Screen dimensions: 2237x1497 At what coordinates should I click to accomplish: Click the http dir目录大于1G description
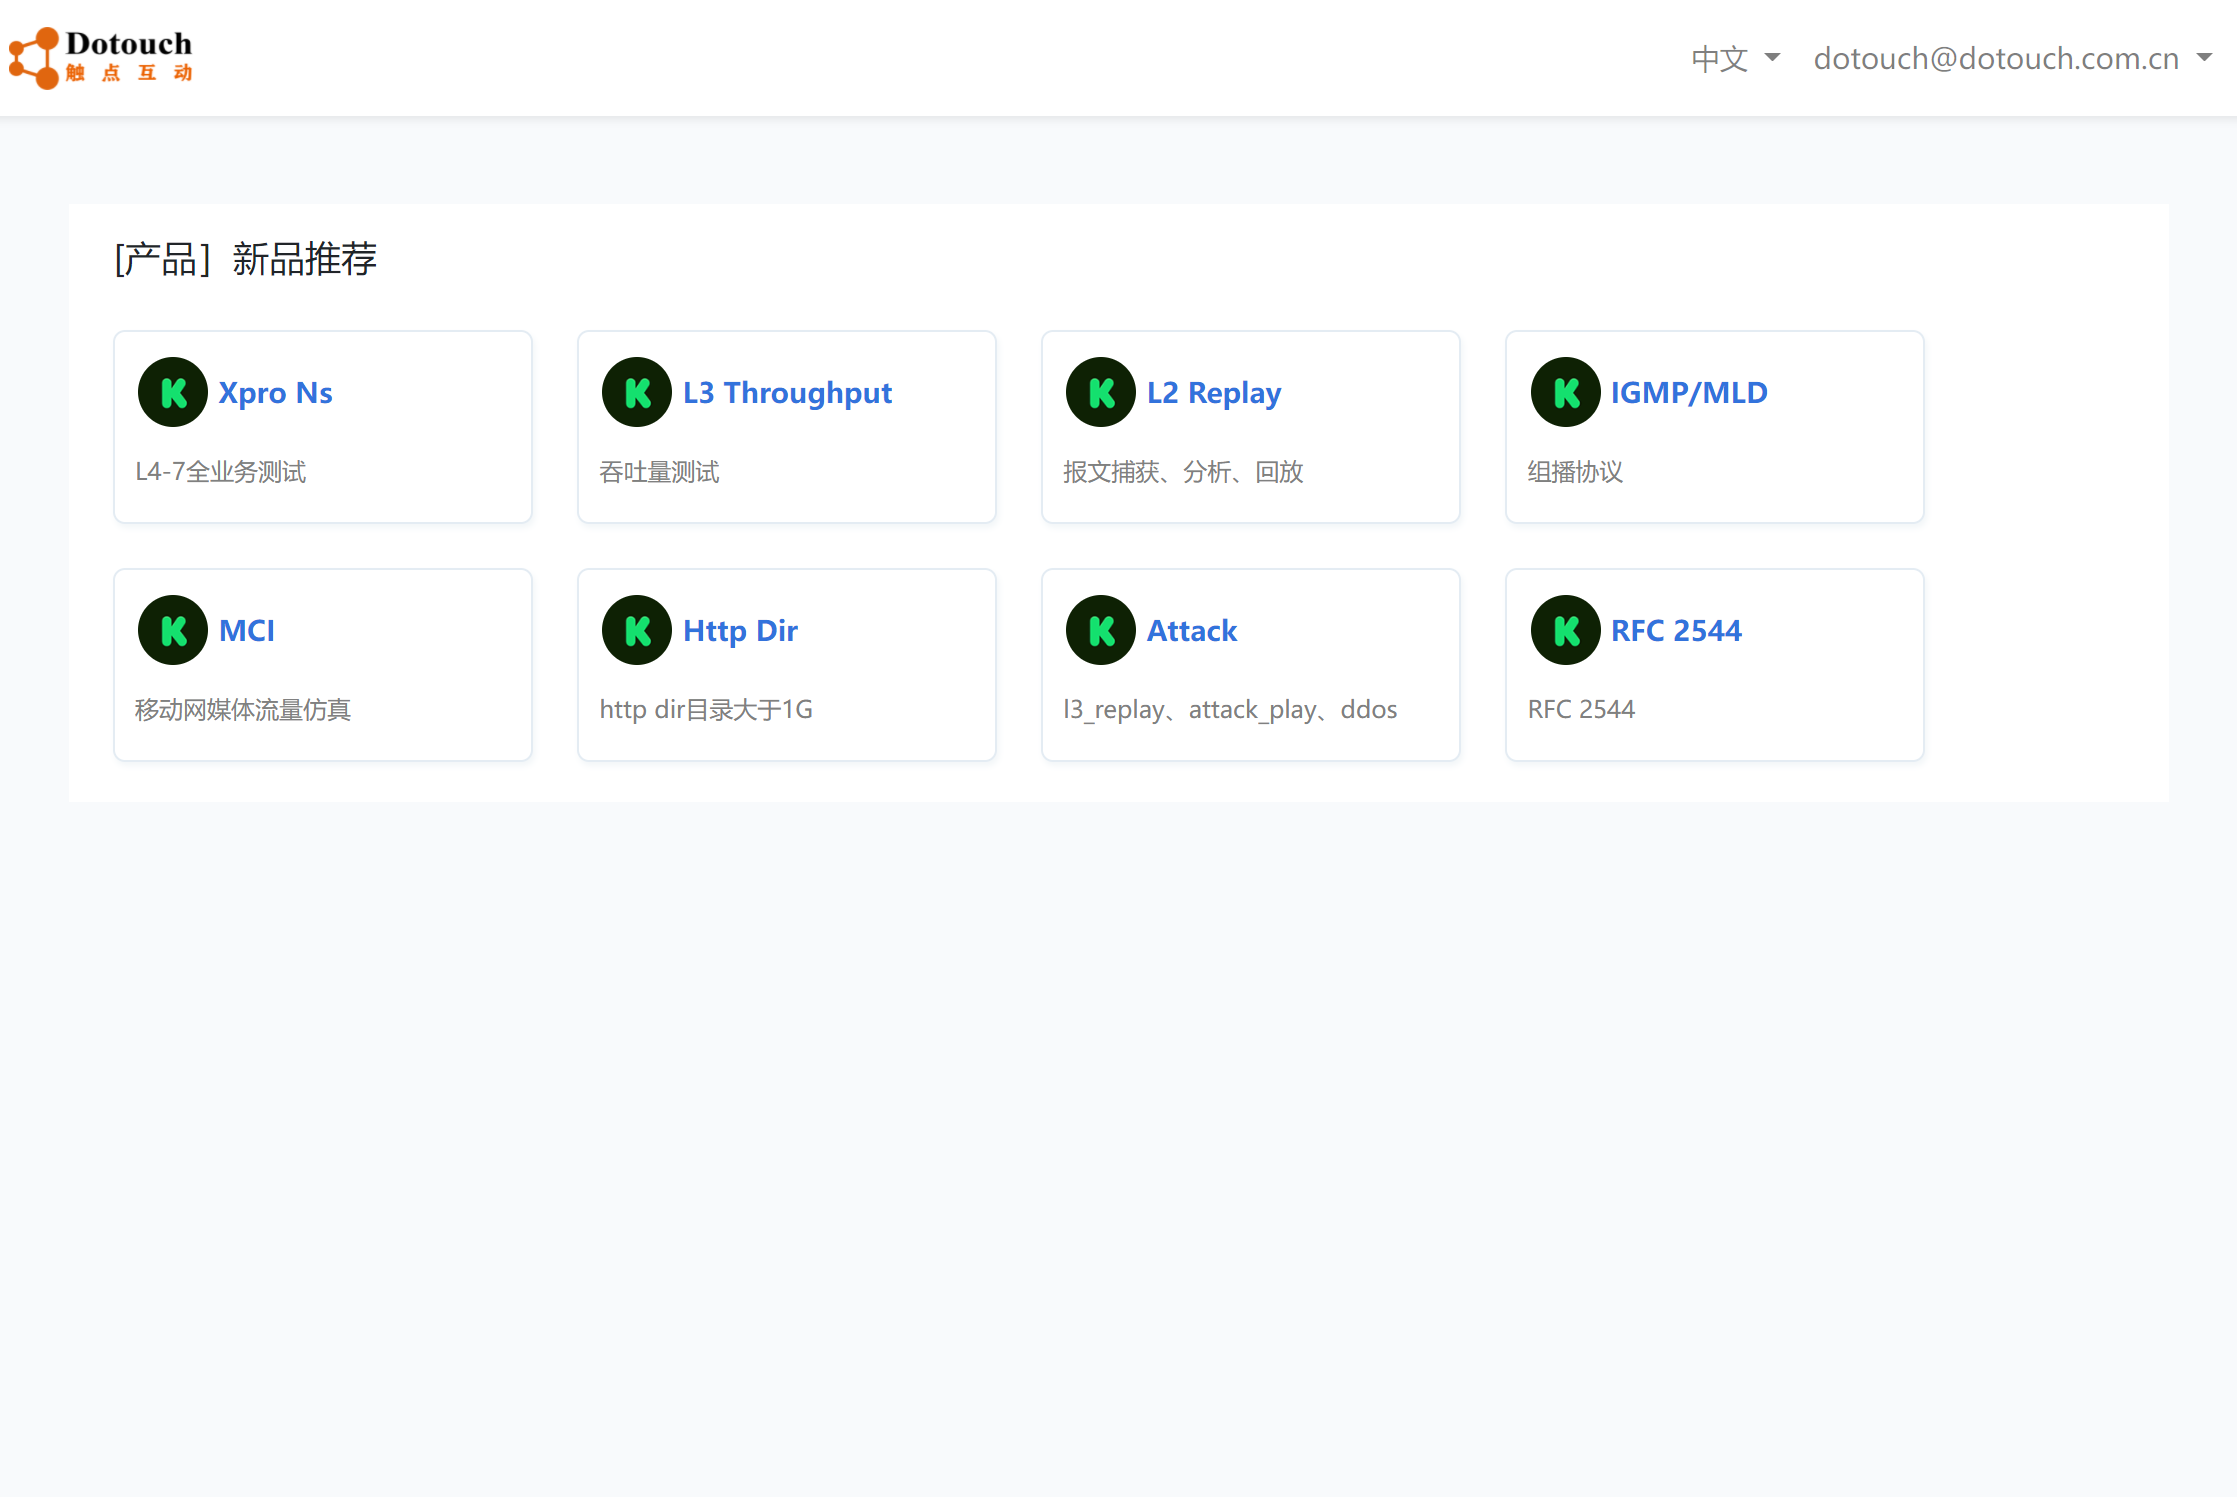coord(706,710)
